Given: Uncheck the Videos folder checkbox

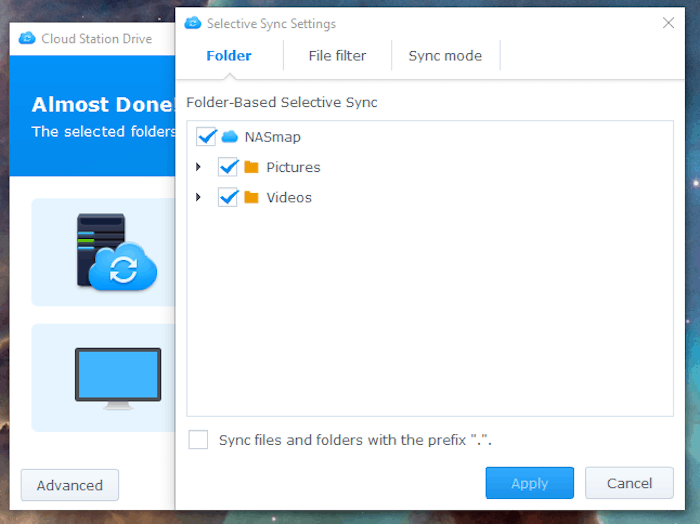Looking at the screenshot, I should 228,197.
